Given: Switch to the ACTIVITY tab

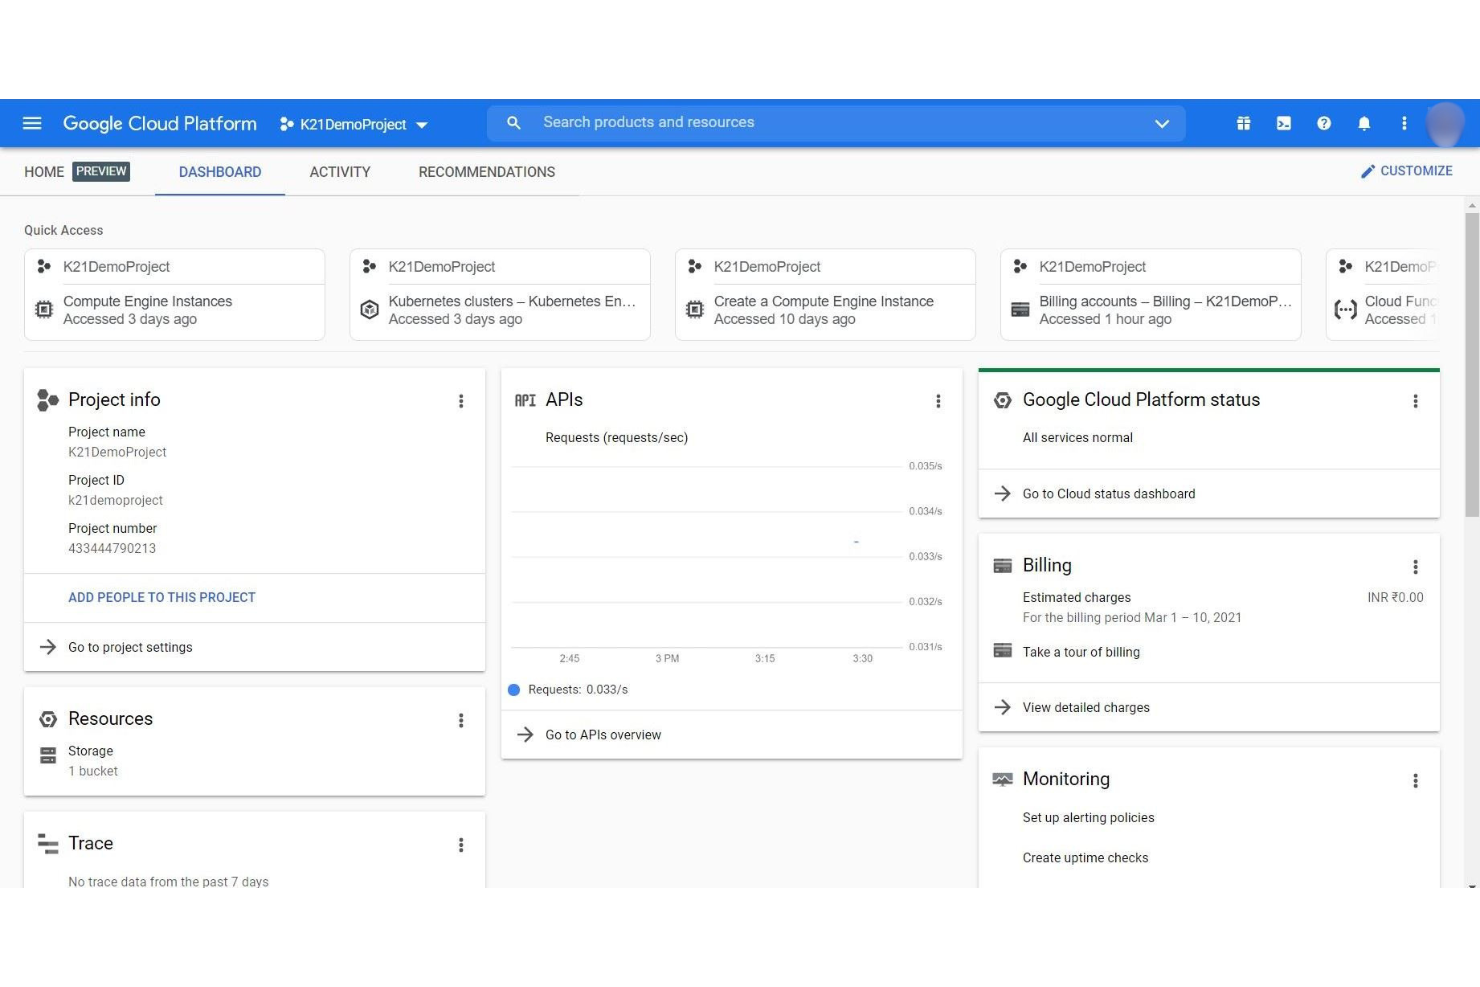Looking at the screenshot, I should tap(339, 172).
